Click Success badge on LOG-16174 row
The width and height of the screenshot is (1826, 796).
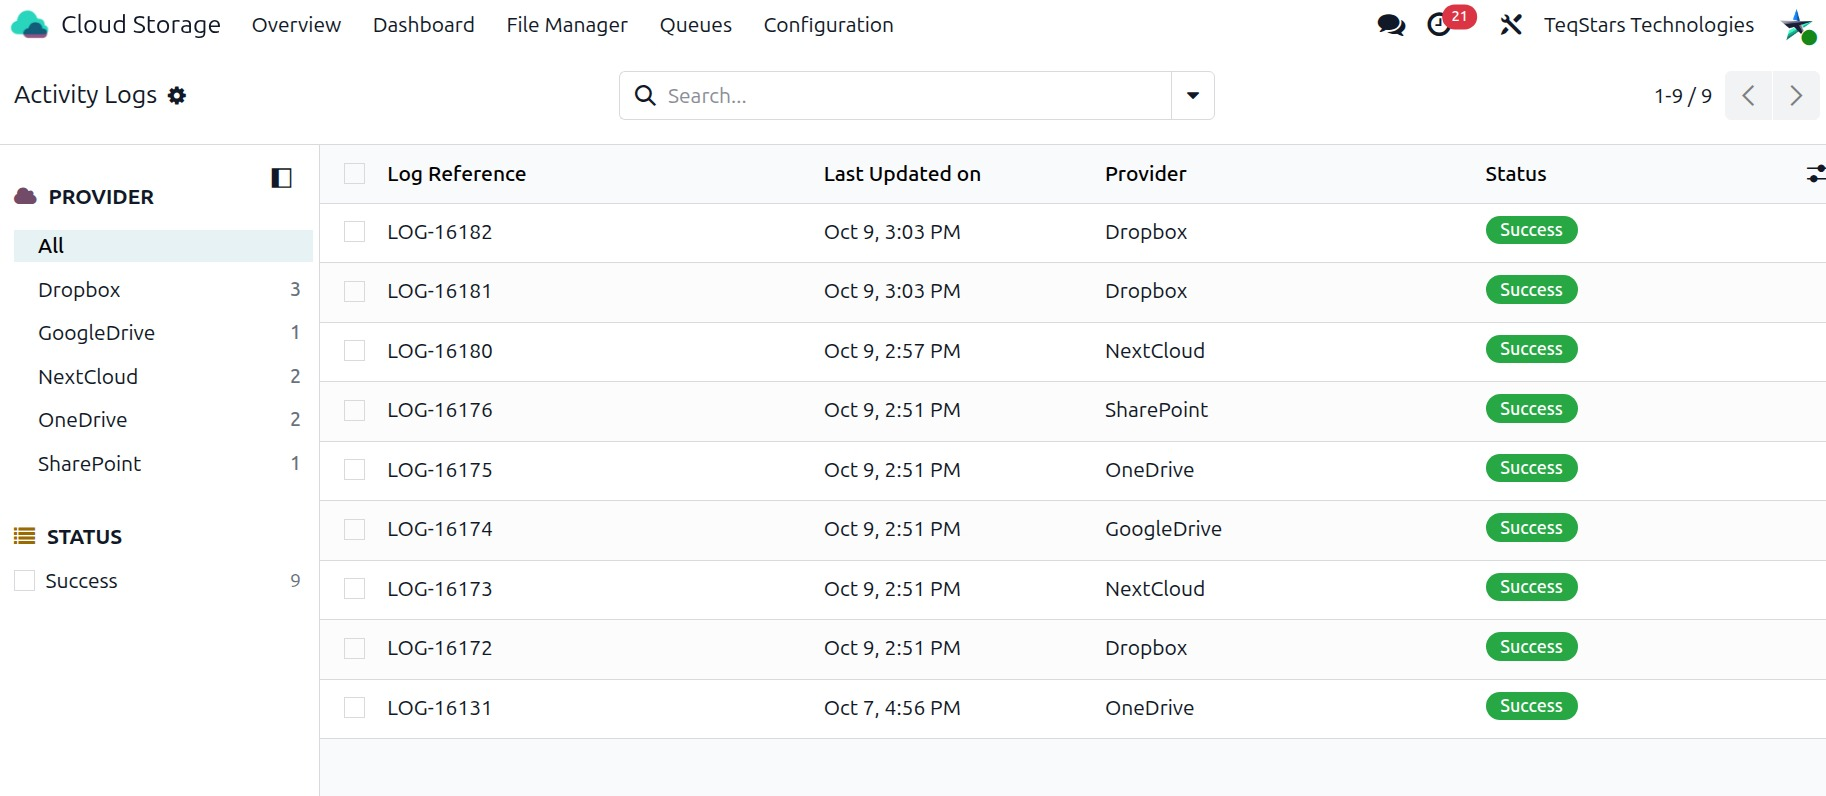1531,528
